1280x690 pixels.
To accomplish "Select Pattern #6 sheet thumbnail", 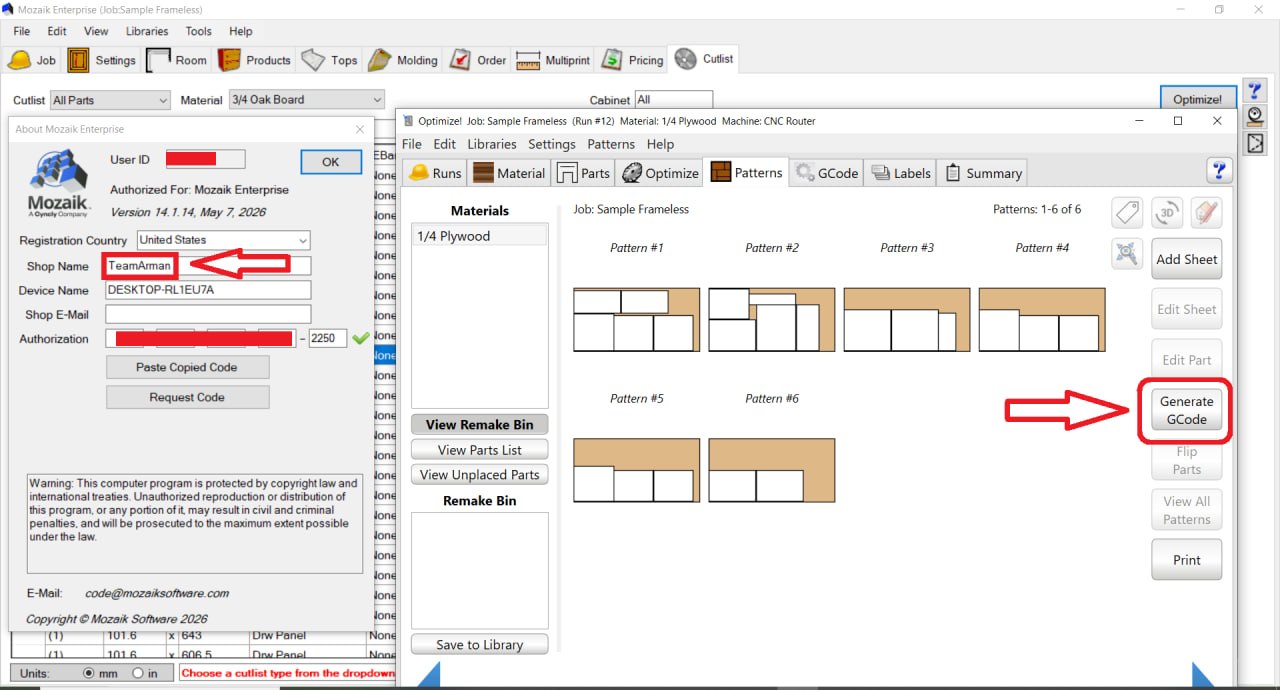I will pos(772,470).
